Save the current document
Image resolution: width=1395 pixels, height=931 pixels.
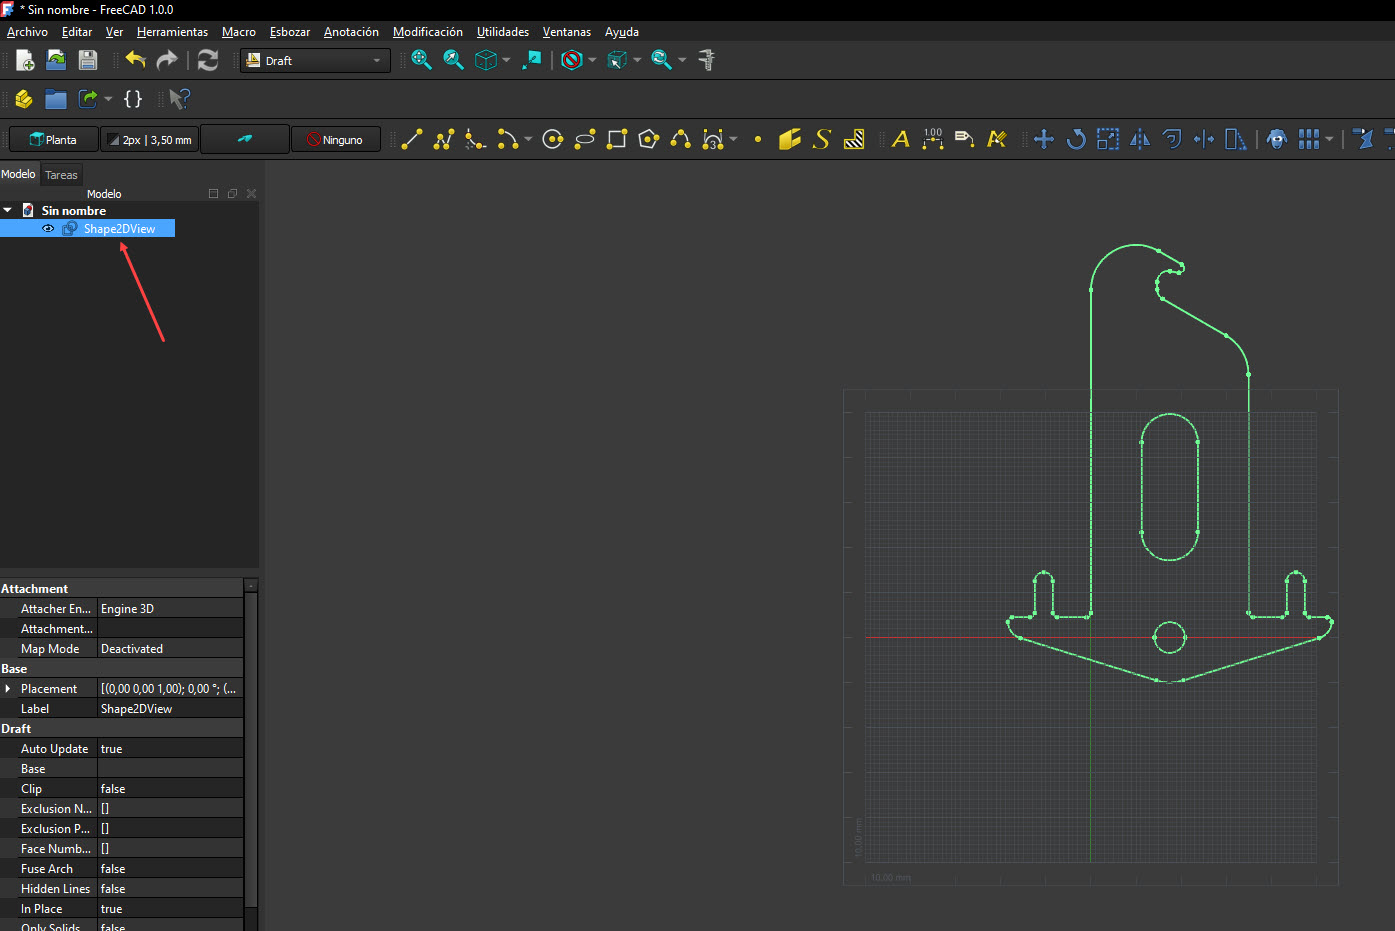(x=88, y=60)
